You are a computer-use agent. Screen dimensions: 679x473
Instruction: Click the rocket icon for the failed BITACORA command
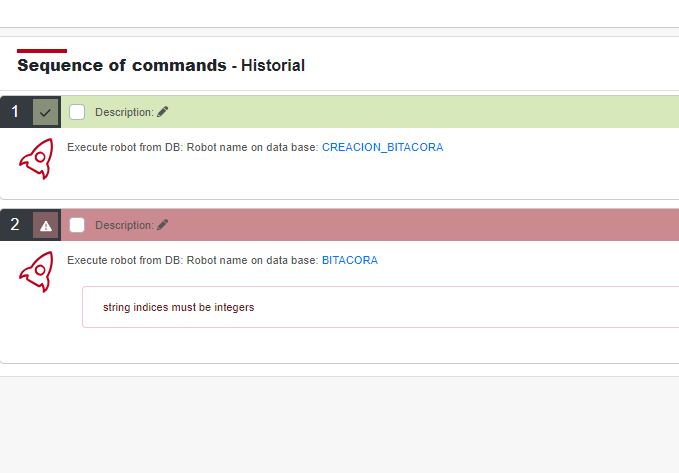coord(36,272)
